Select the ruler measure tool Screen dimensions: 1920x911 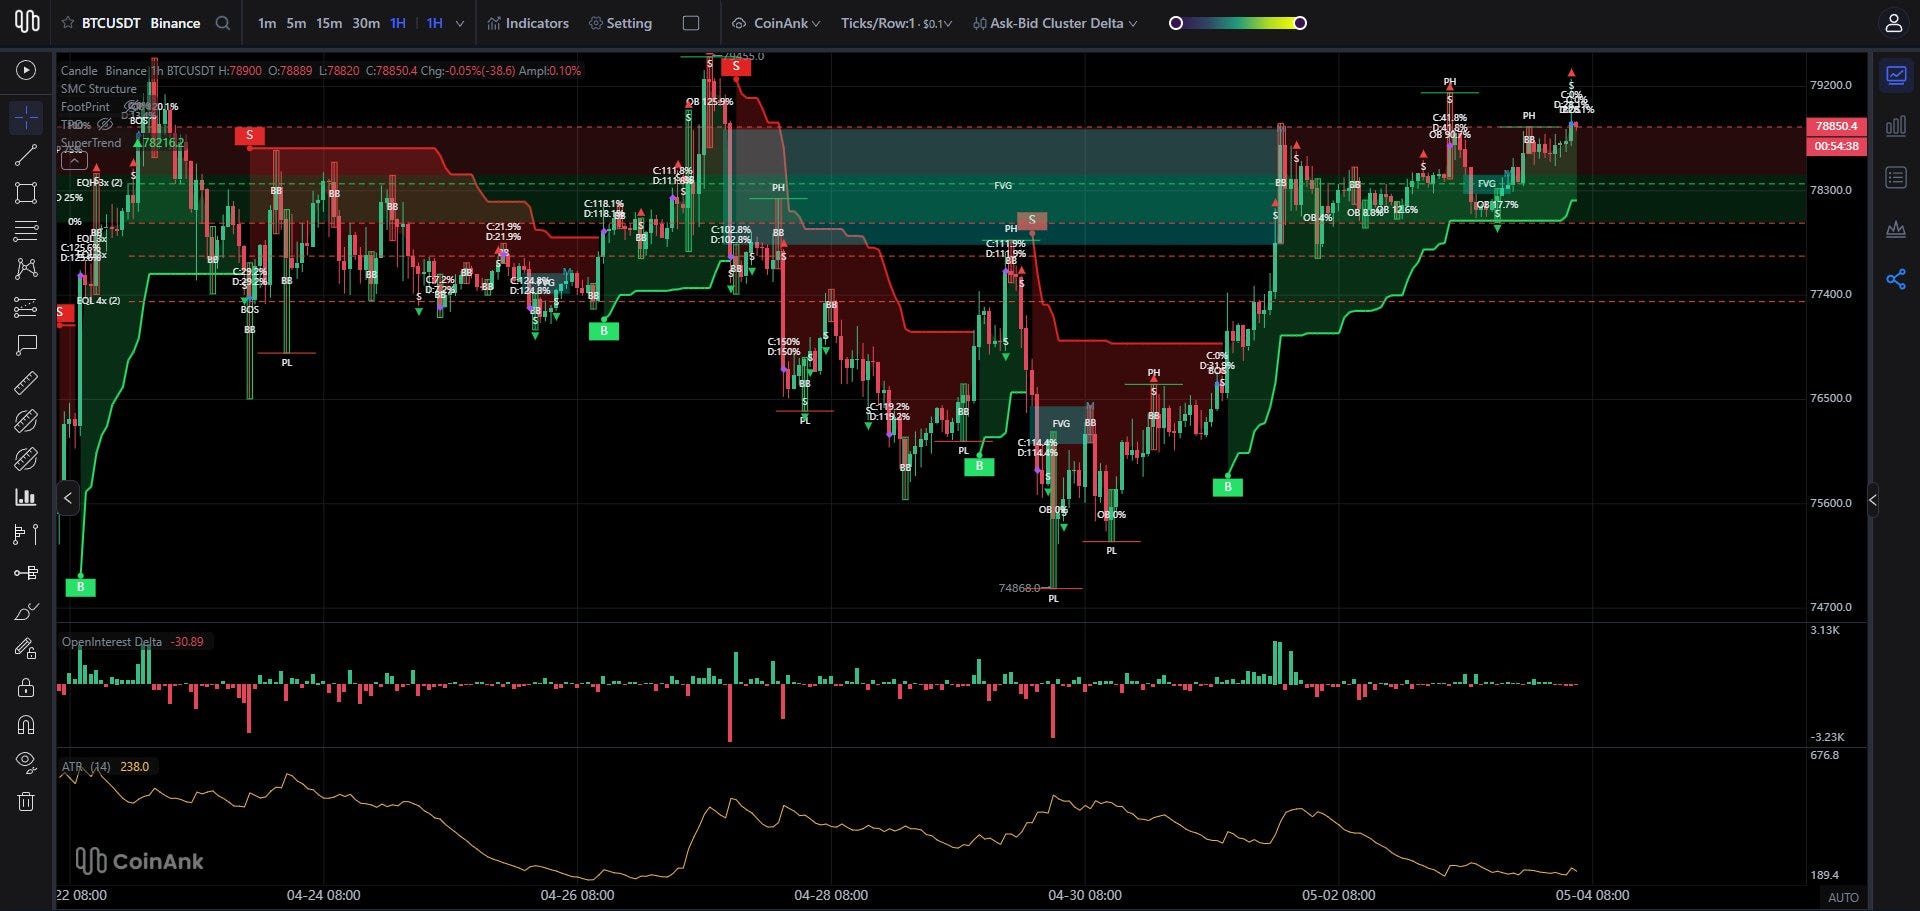[x=26, y=383]
